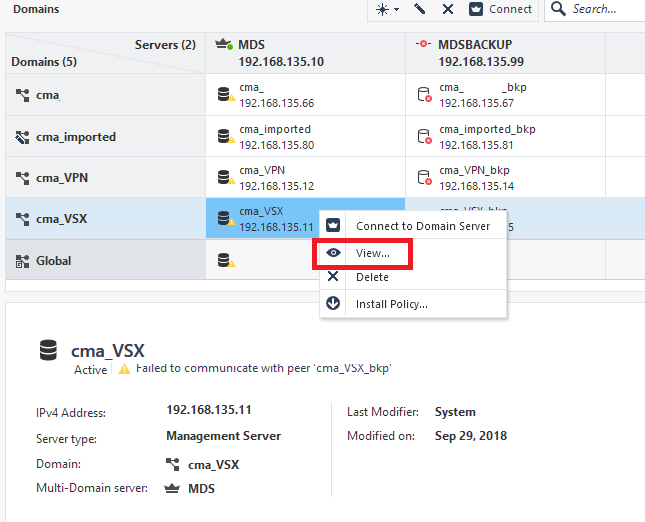Click the cma_imported domain icon
645x522 pixels.
(23, 137)
